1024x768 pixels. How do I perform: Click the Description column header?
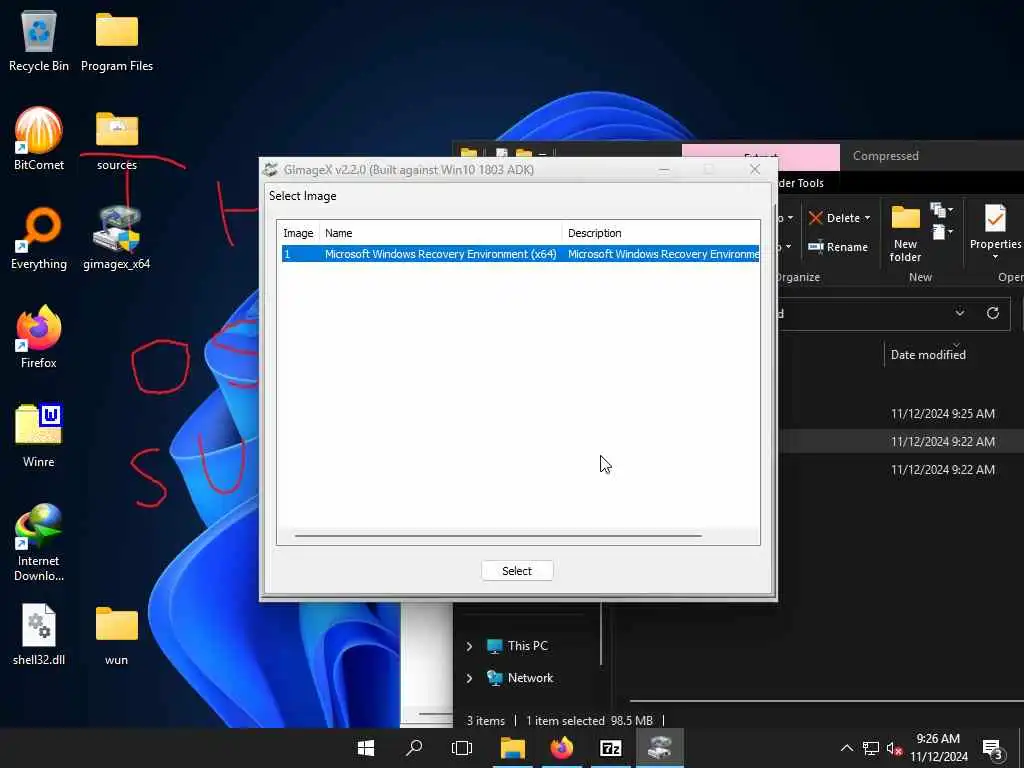point(661,233)
